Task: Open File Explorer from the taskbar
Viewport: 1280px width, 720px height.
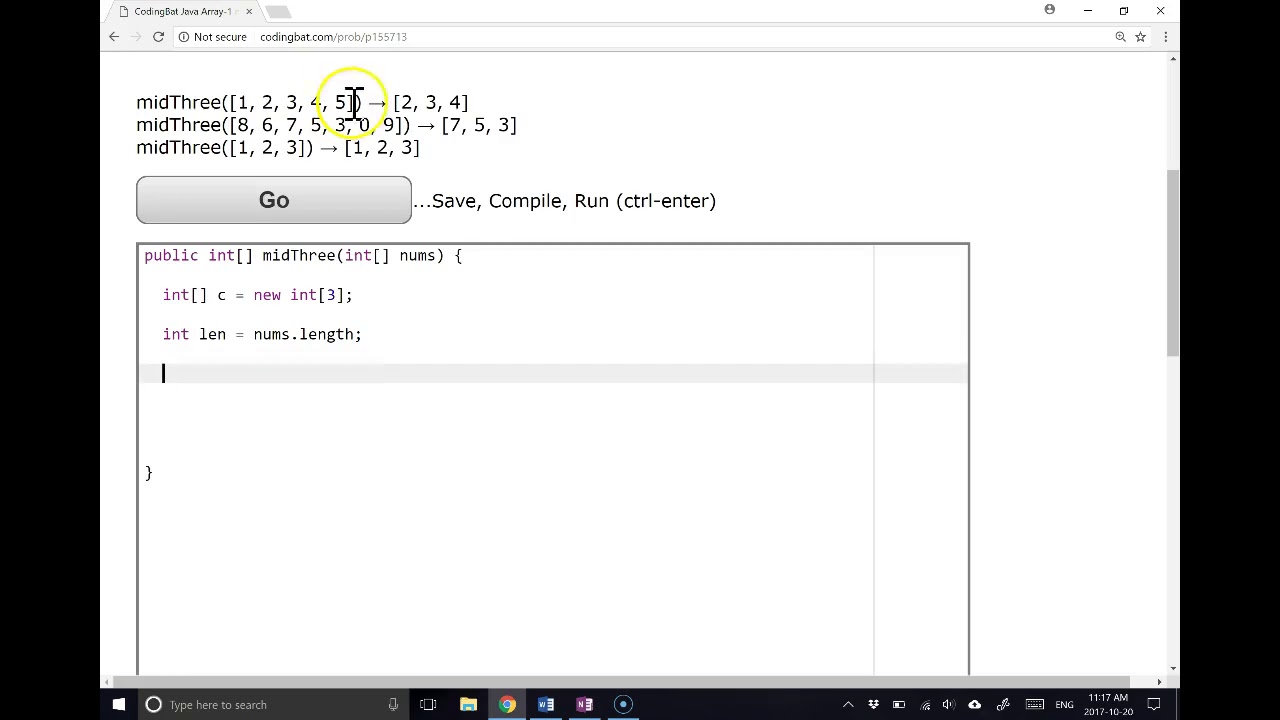Action: (x=468, y=705)
